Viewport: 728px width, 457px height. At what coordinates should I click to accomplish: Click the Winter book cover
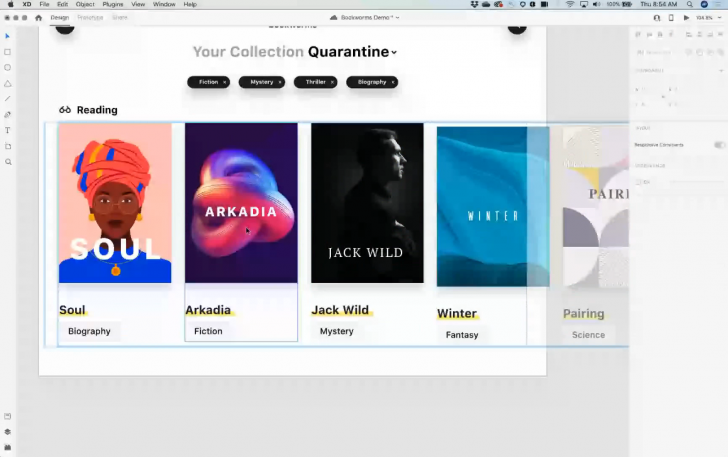point(493,207)
